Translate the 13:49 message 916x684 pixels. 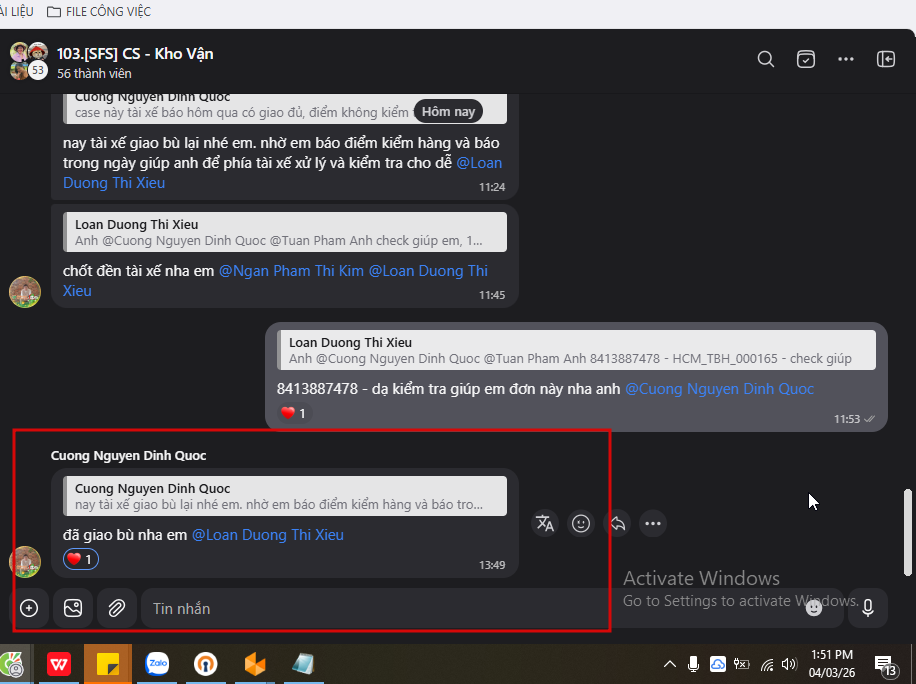tap(544, 523)
